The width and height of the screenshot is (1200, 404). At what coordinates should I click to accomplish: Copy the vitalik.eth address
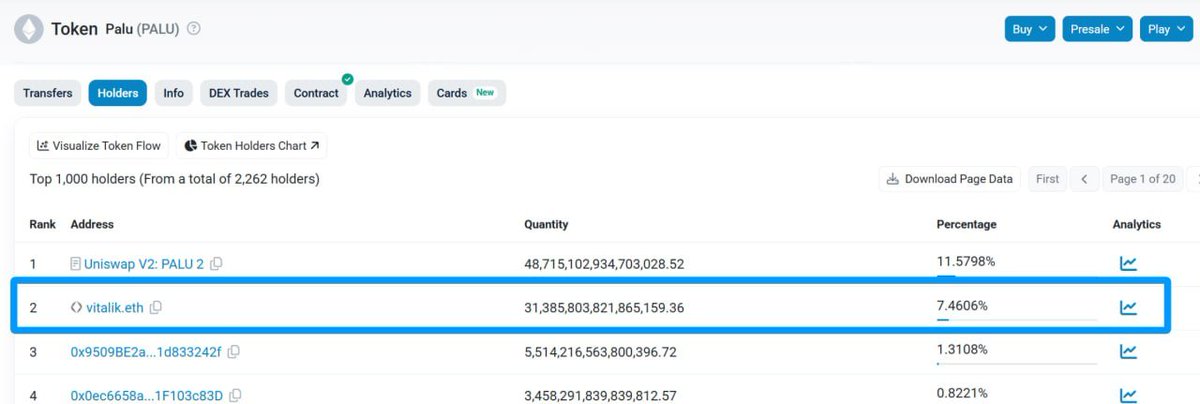pyautogui.click(x=155, y=307)
